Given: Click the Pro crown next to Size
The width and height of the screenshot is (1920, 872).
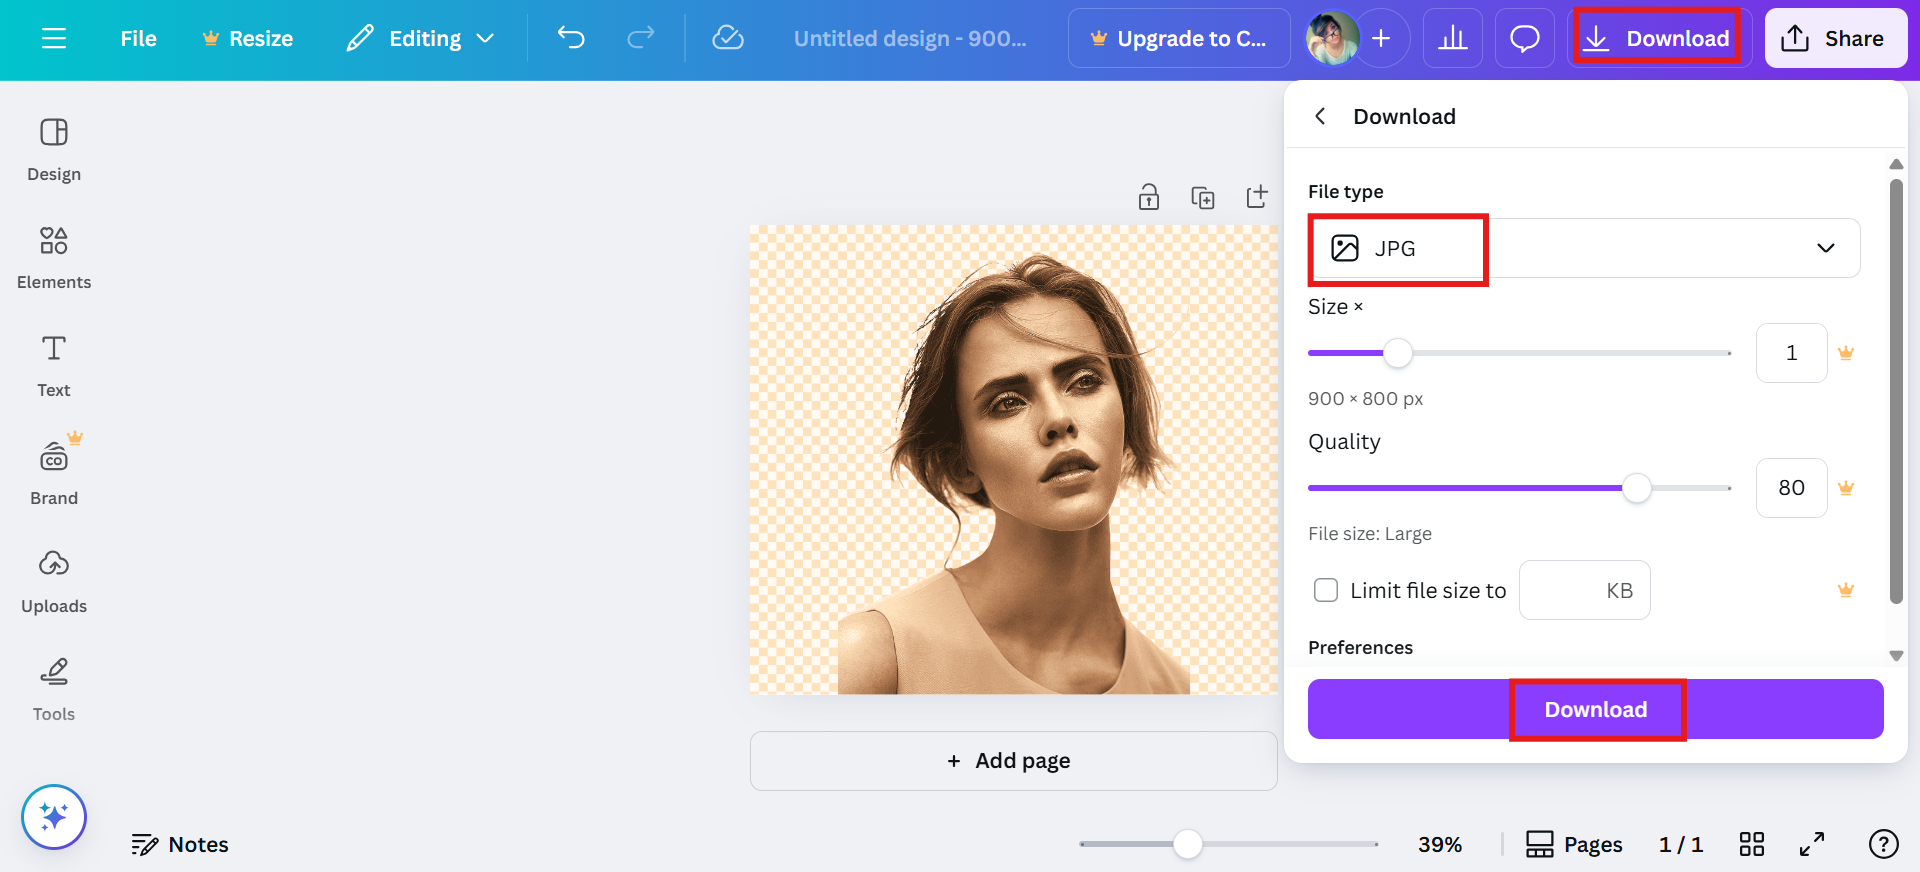Looking at the screenshot, I should (x=1846, y=353).
